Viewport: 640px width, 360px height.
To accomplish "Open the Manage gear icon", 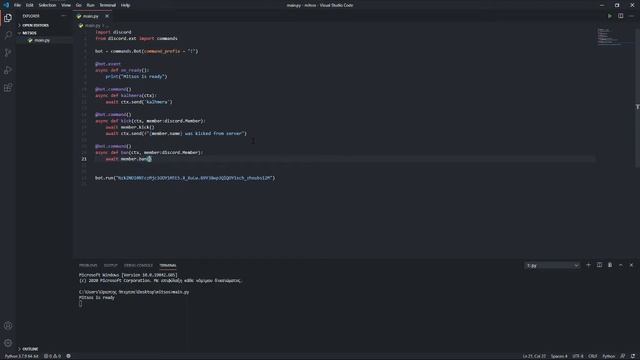I will [8, 343].
